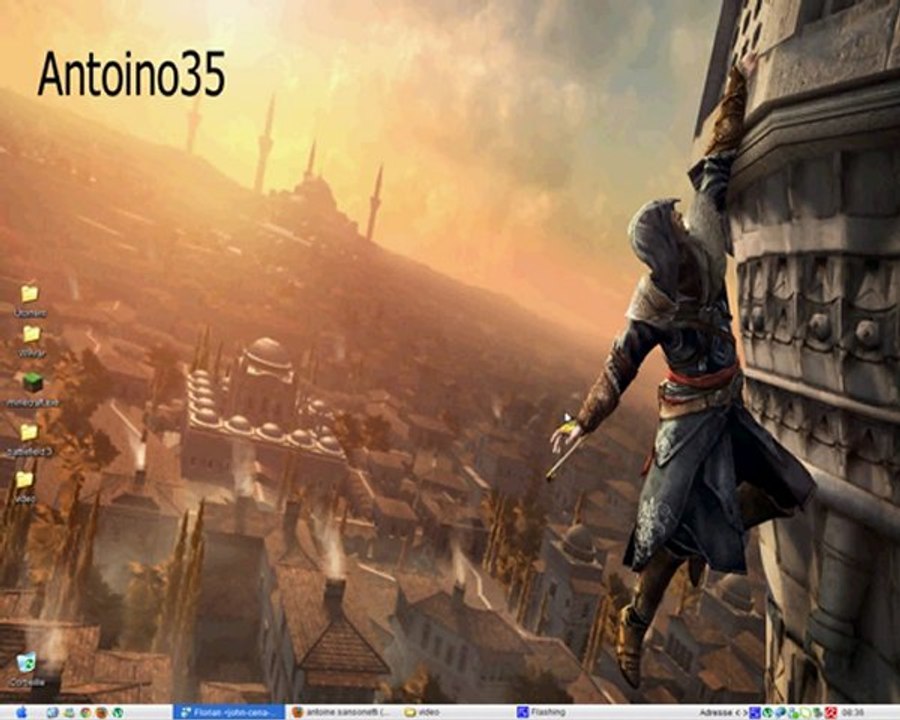900x720 pixels.
Task: Launch Chrome from quick-launch bar
Action: pyautogui.click(x=85, y=713)
